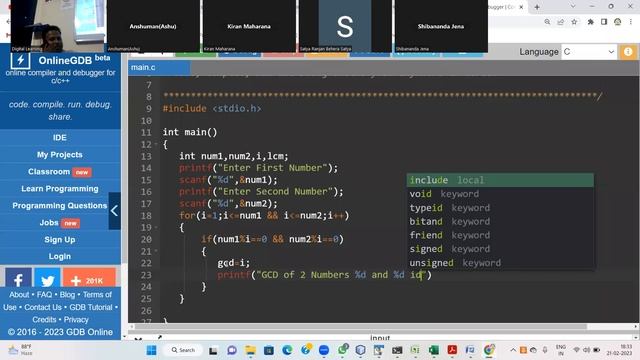Open File Explorer from the taskbar

(x=250, y=350)
